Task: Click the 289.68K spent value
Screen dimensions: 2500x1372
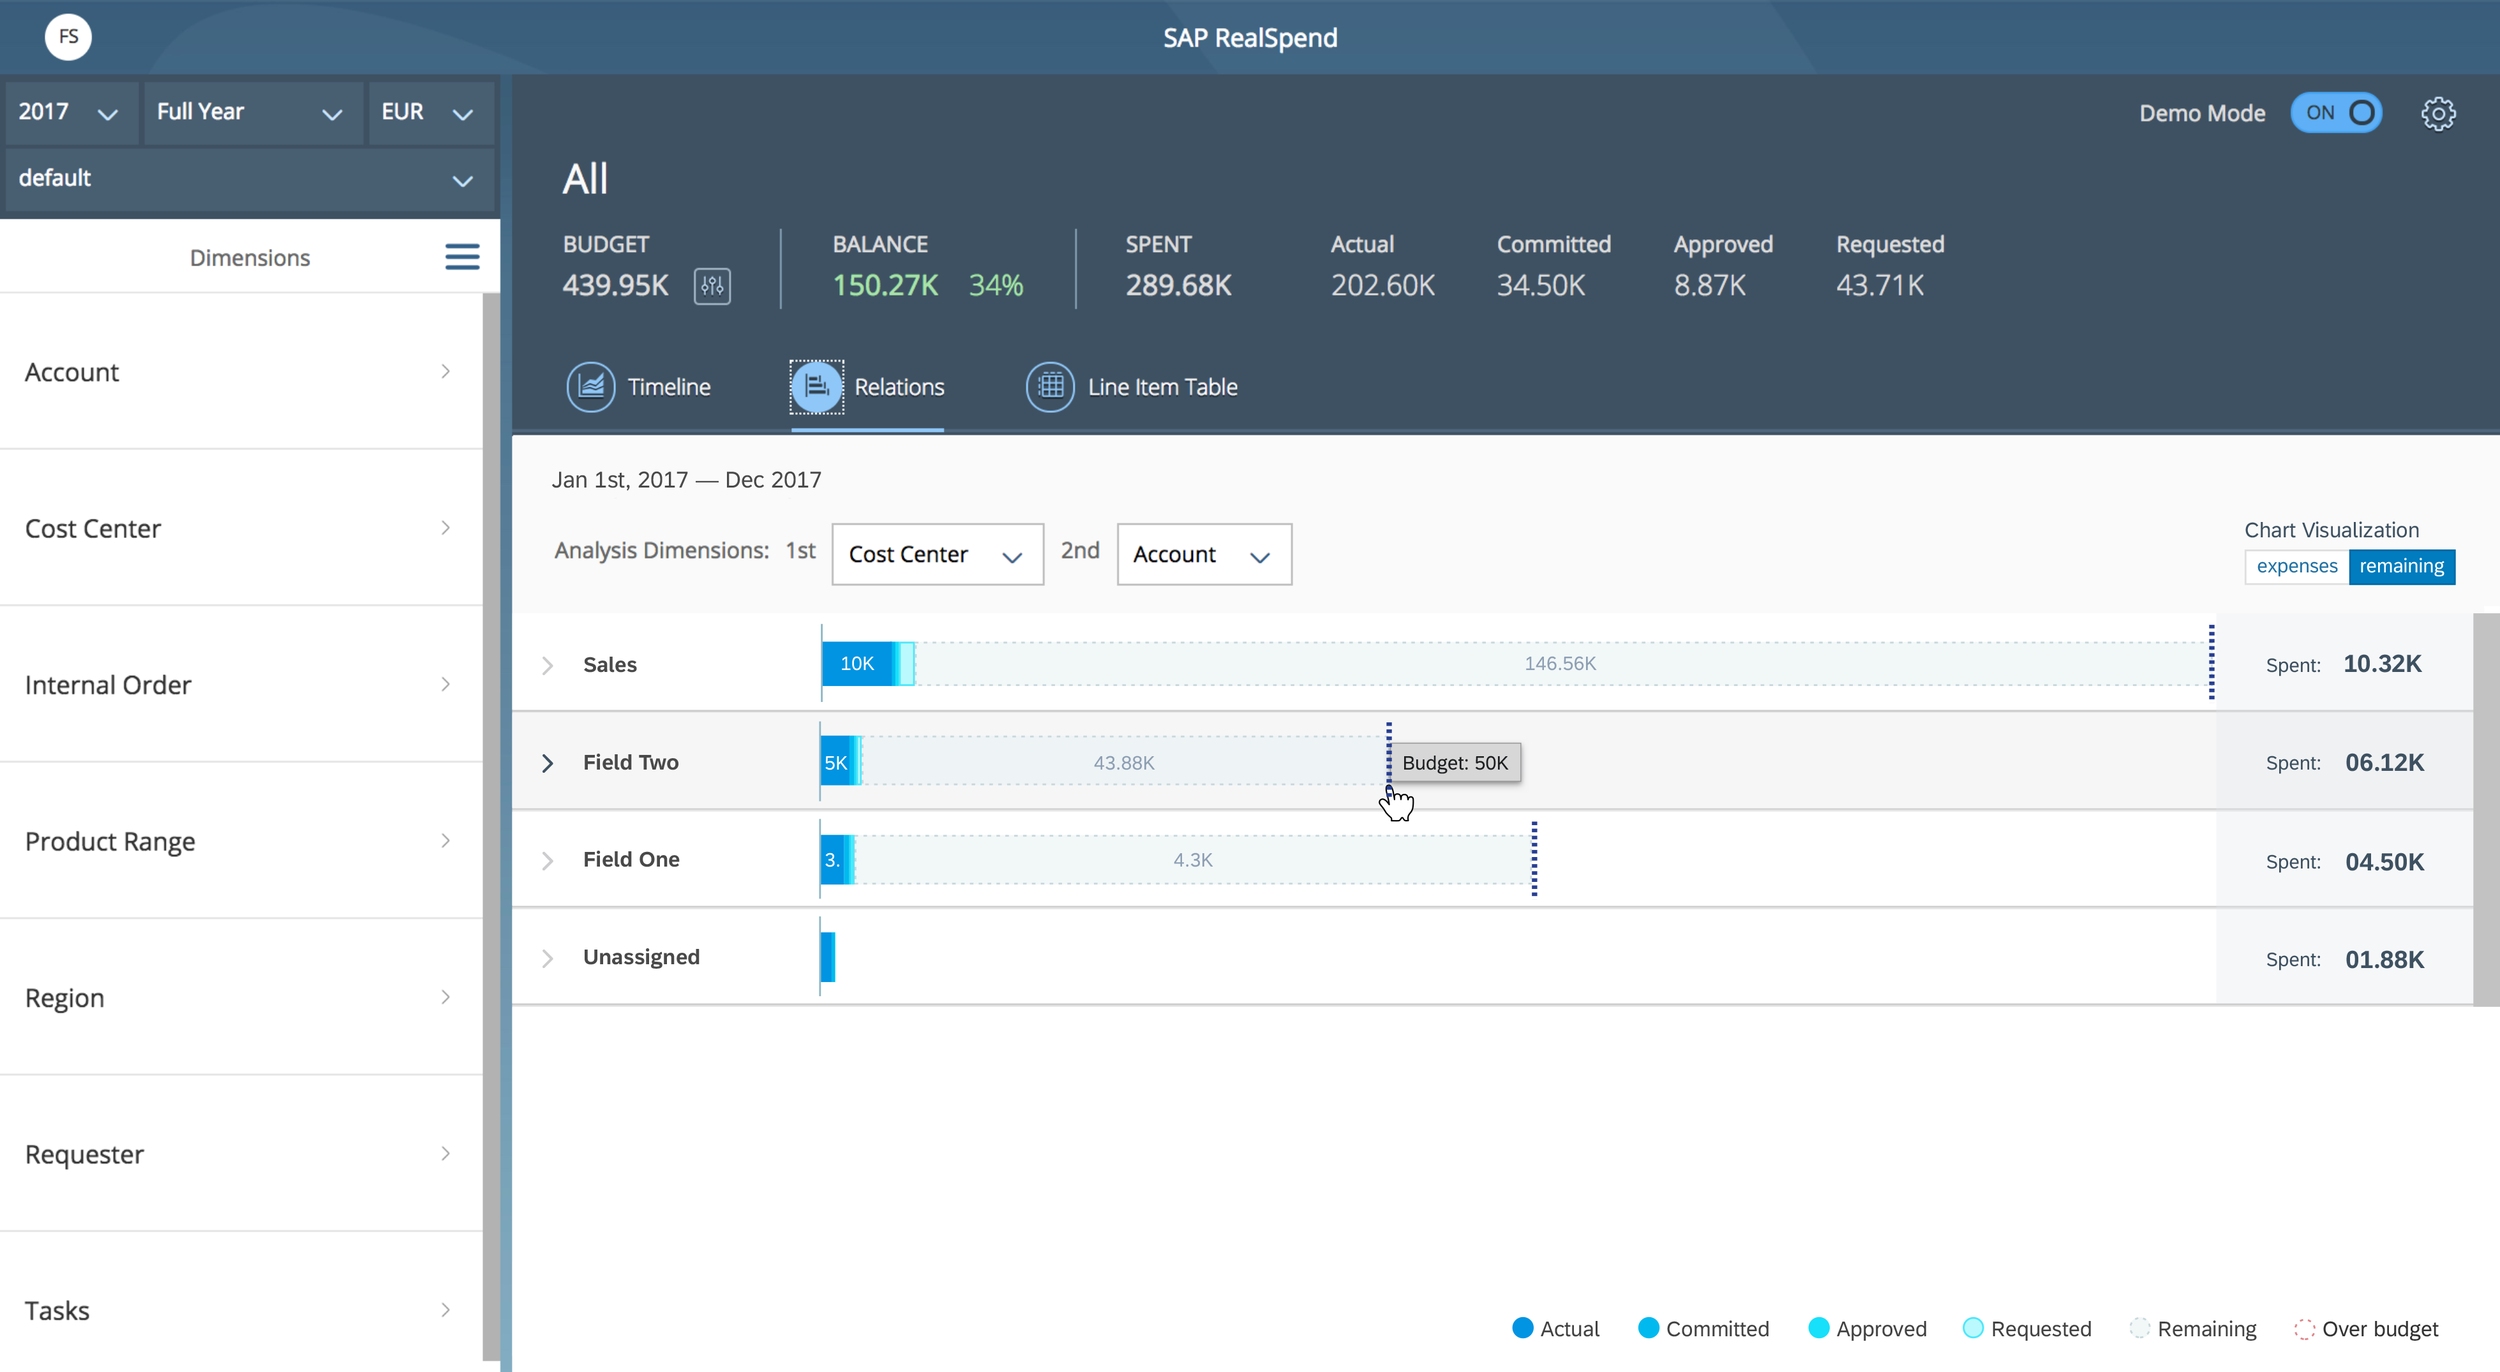Action: 1178,286
